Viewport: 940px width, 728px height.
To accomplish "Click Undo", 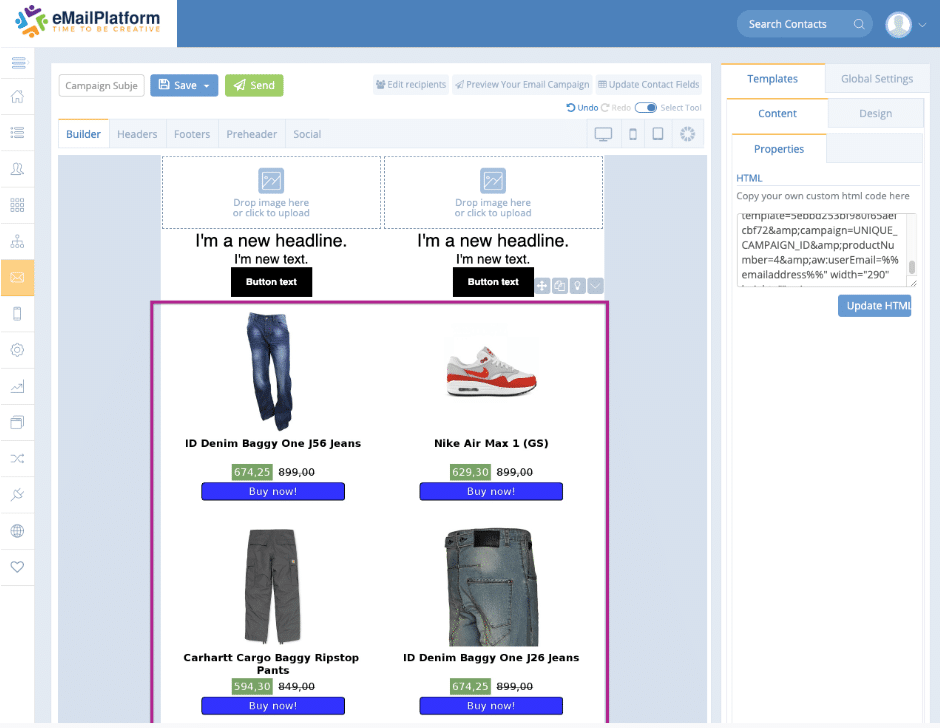I will pos(582,107).
